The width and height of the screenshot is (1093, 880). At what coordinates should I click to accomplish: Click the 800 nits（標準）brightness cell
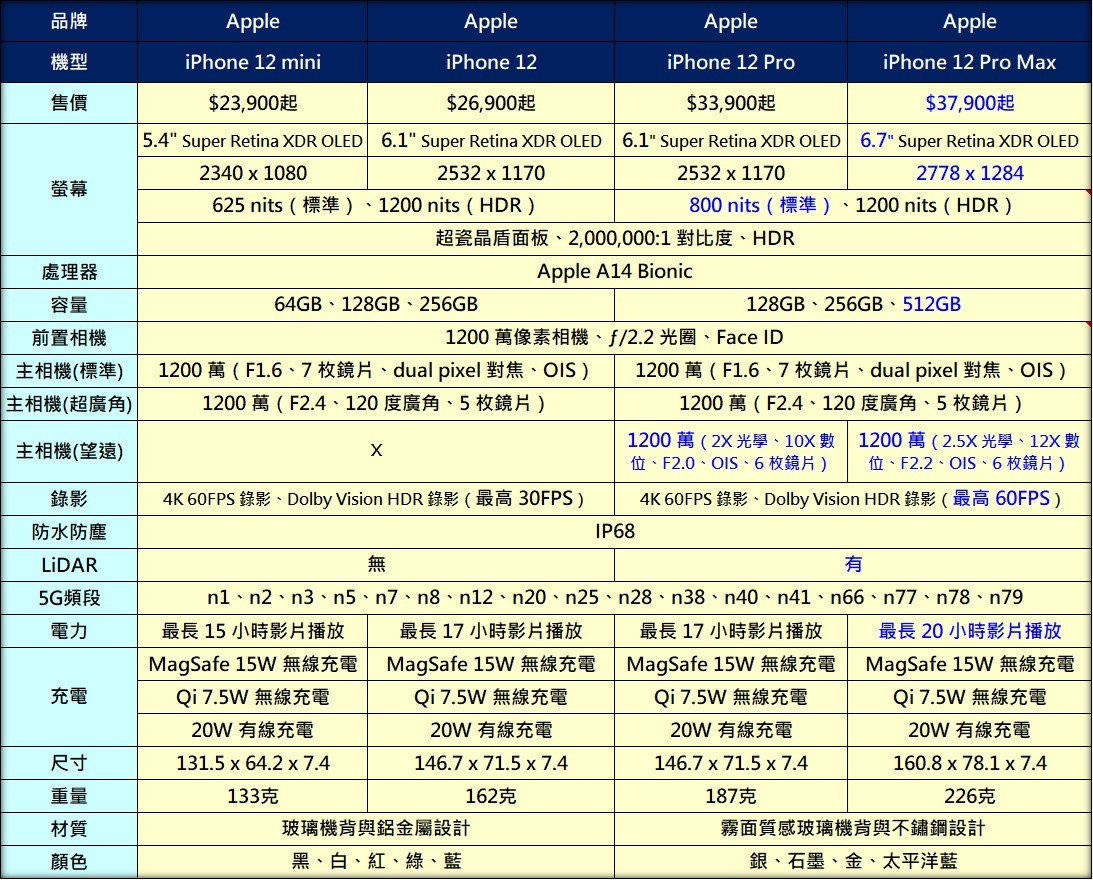pos(853,206)
